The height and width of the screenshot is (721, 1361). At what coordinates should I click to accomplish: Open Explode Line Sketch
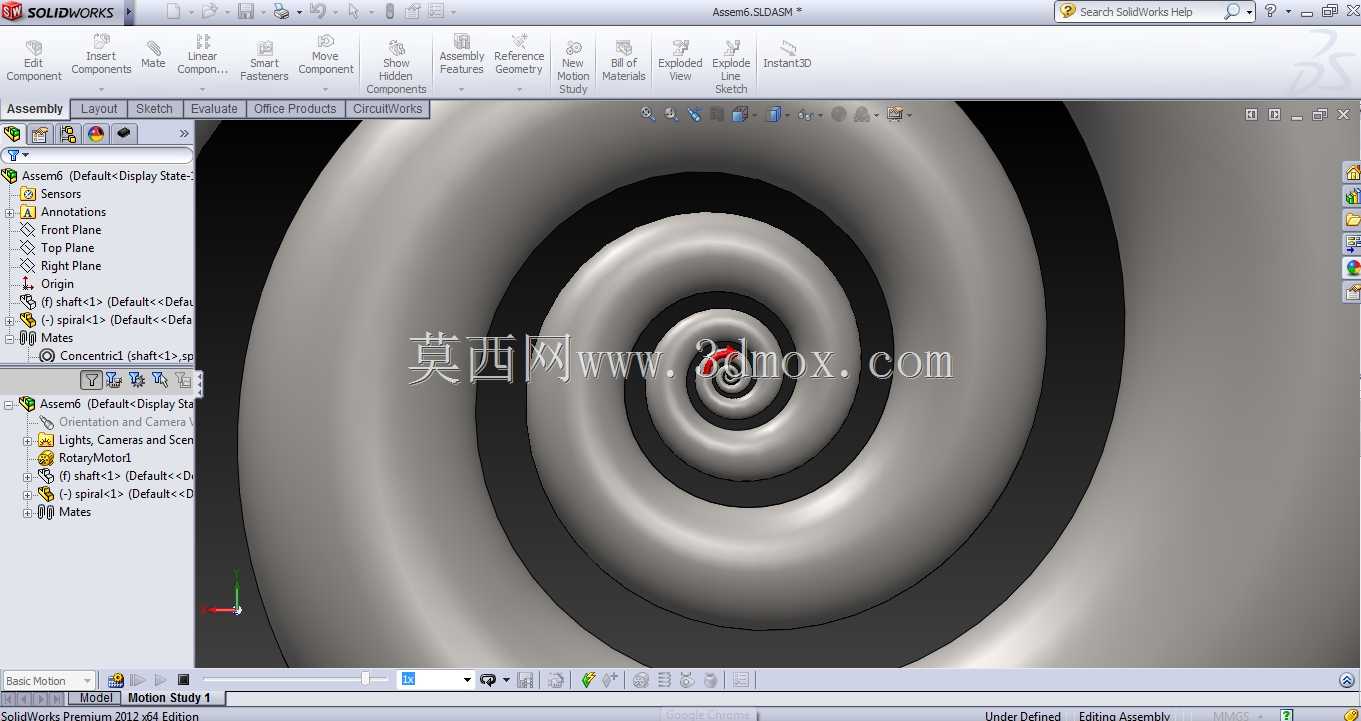(731, 67)
